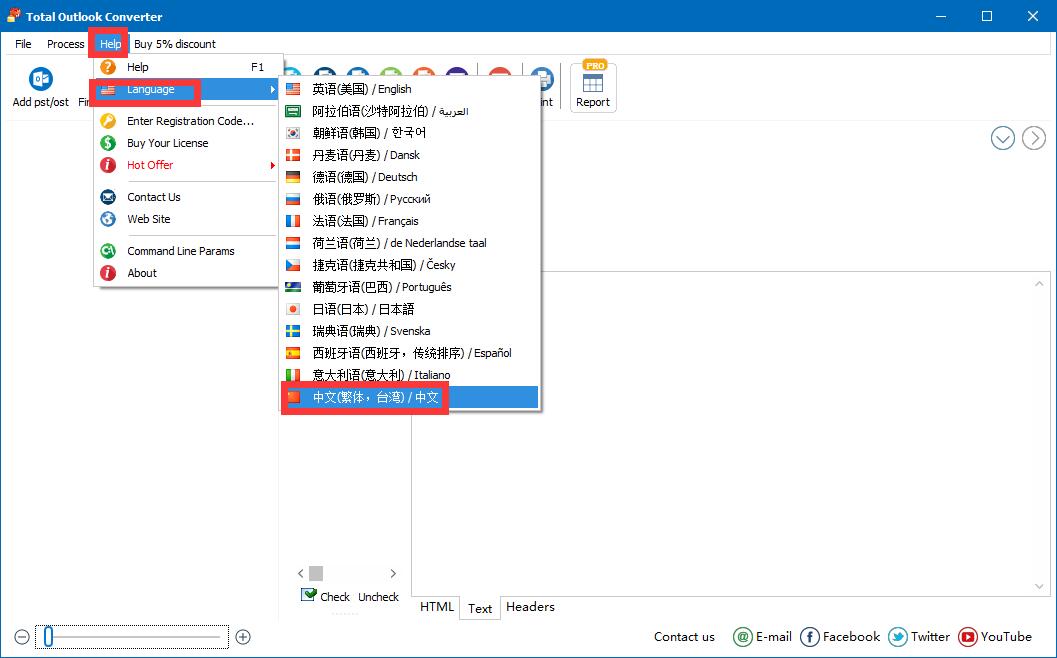Open the Twitter link
Viewport: 1057px width, 658px height.
coord(919,636)
